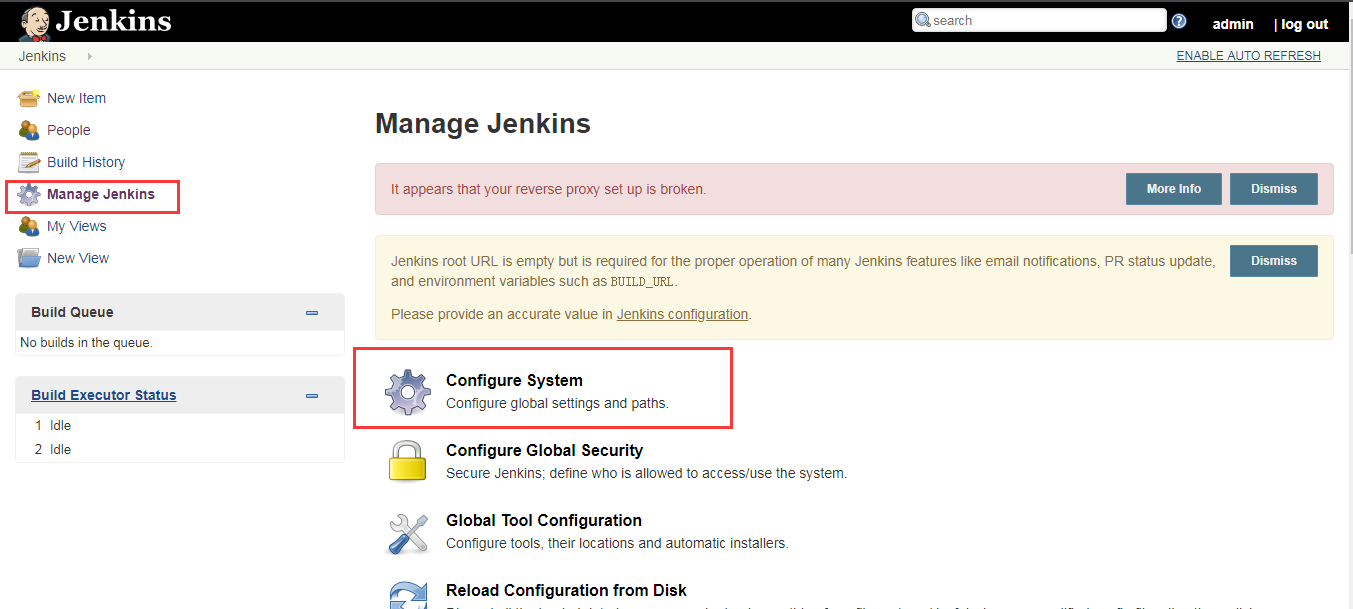Open the Build Executor Status link
The image size is (1353, 609).
pyautogui.click(x=104, y=395)
